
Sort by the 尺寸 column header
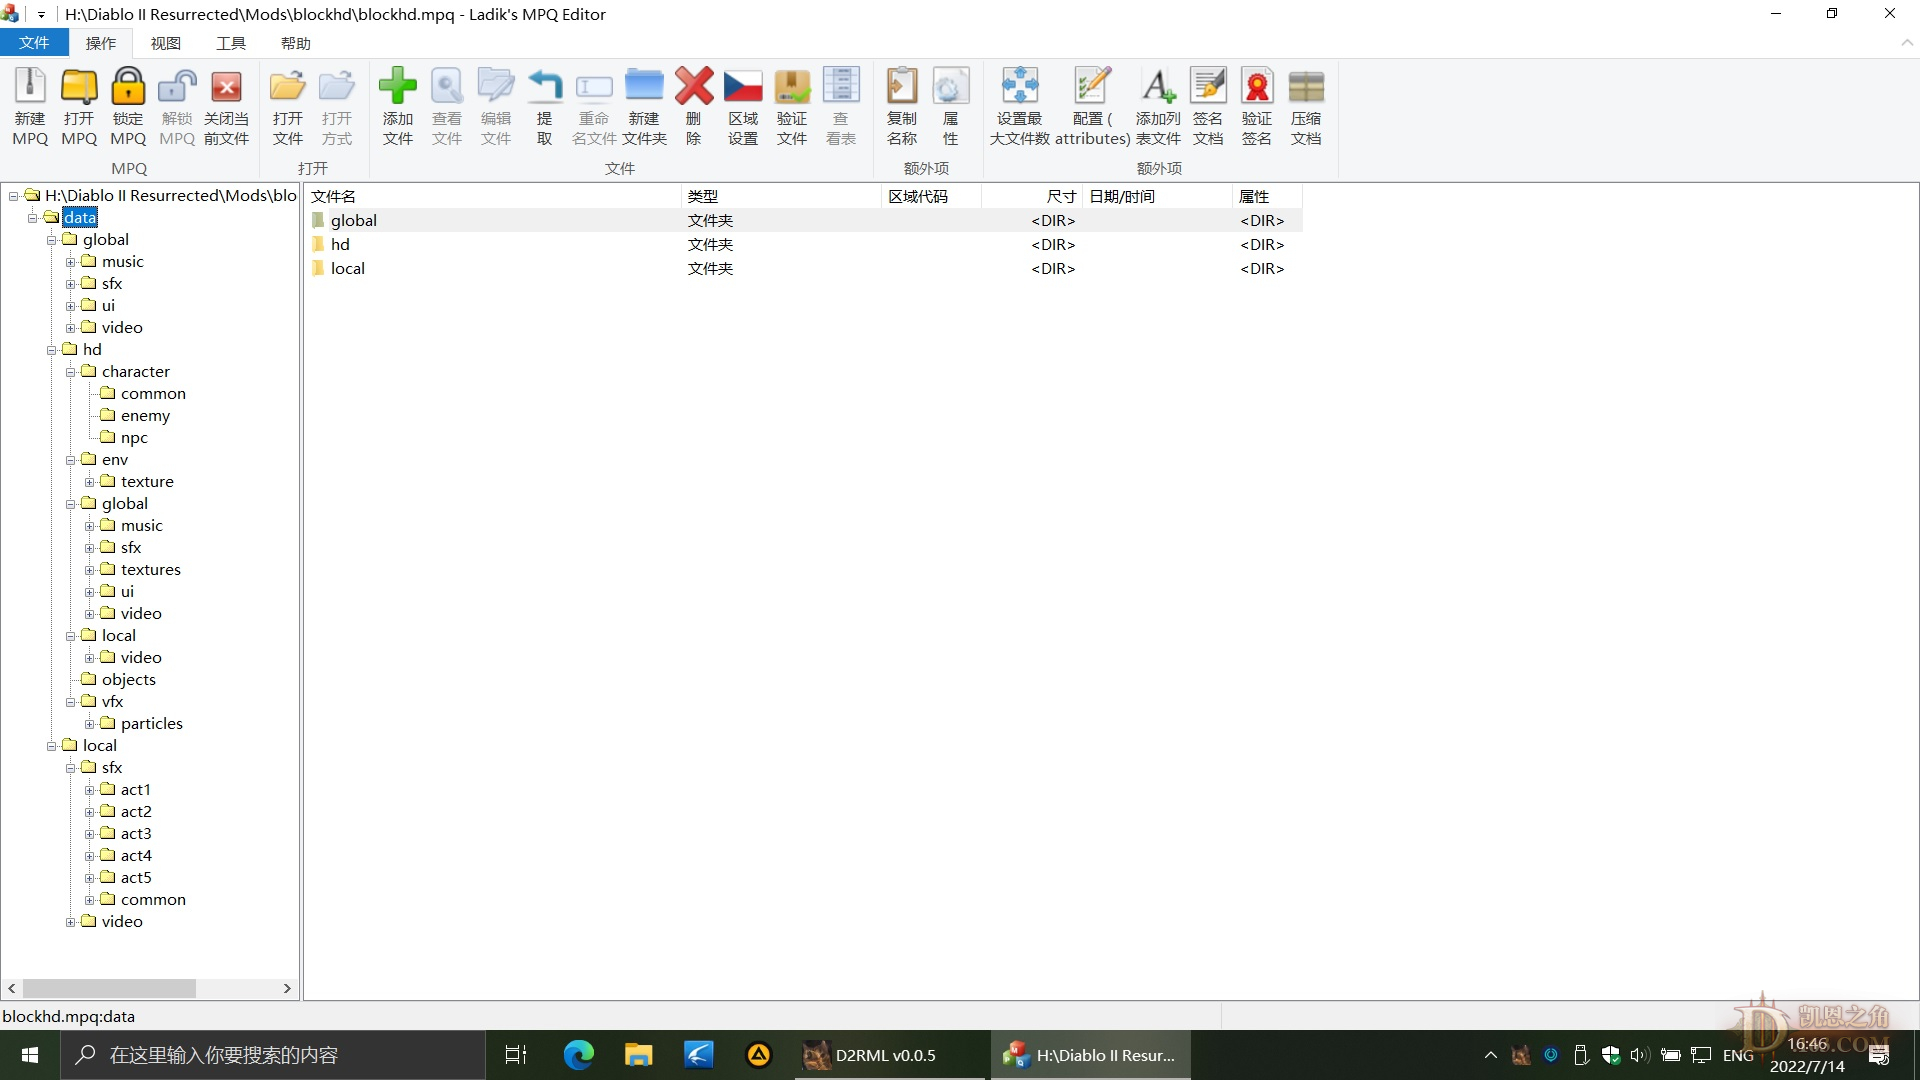coord(1031,196)
